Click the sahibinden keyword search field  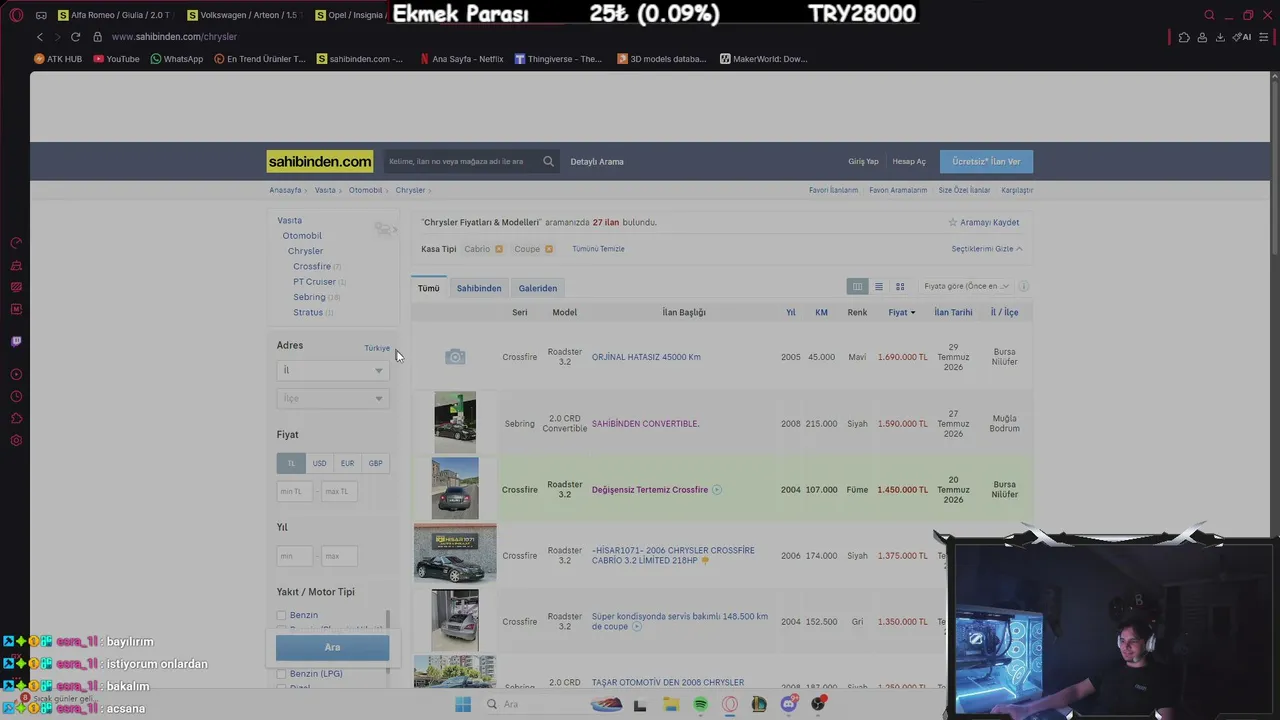coord(463,161)
